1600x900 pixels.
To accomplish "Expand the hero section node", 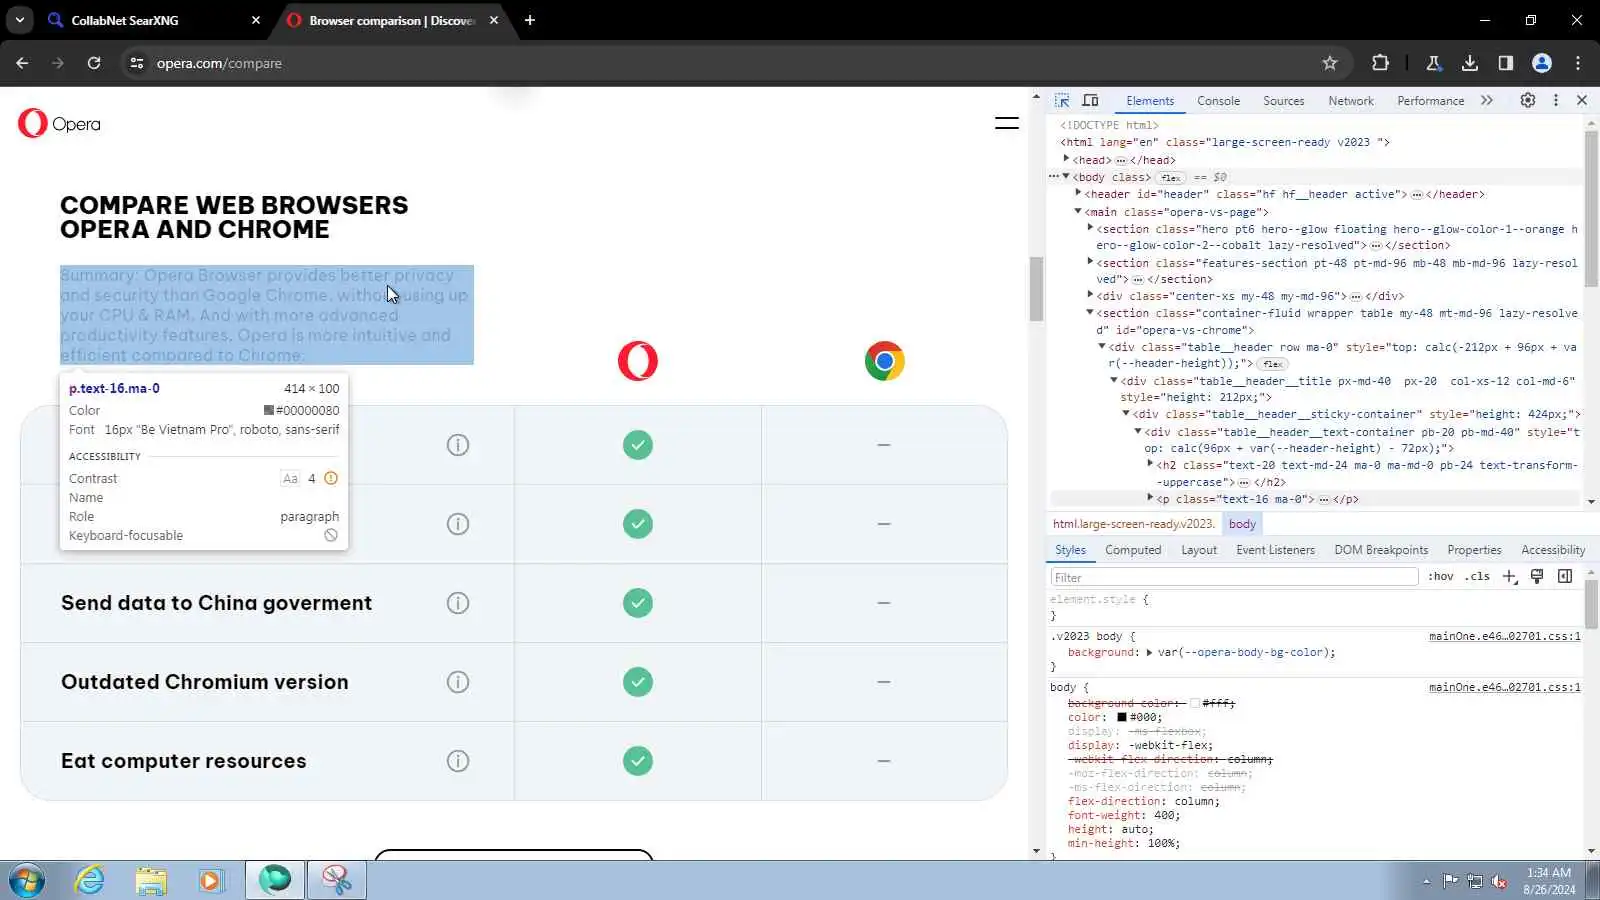I will 1090,228.
